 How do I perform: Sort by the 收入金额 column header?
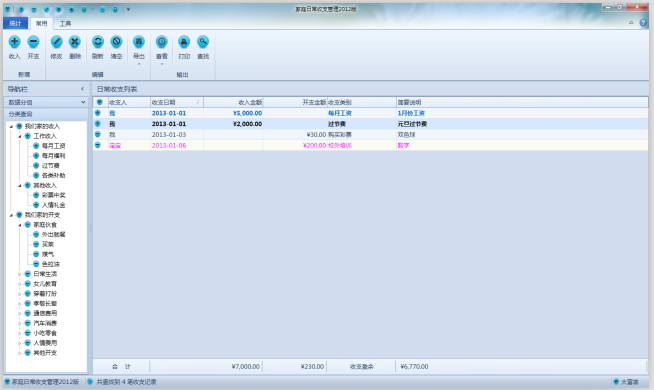tap(233, 102)
